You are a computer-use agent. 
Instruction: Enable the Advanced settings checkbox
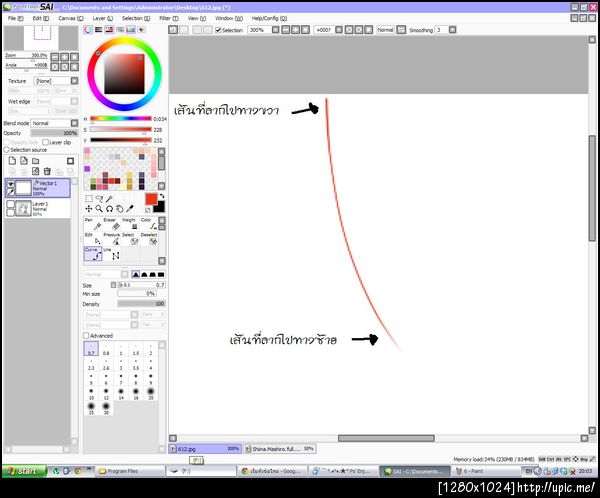click(x=86, y=335)
